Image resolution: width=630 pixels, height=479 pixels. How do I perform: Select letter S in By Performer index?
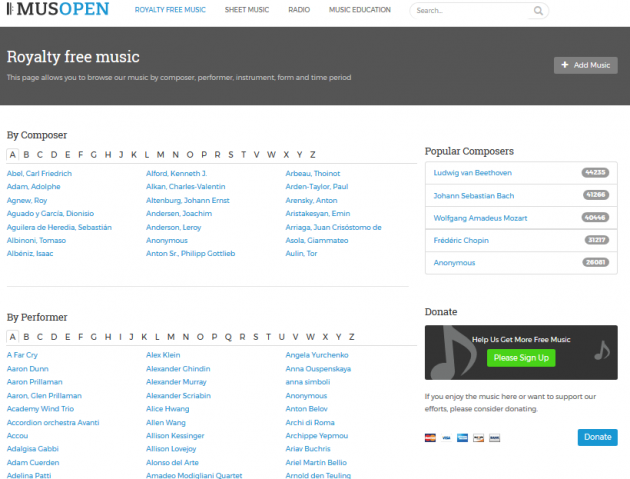254,337
